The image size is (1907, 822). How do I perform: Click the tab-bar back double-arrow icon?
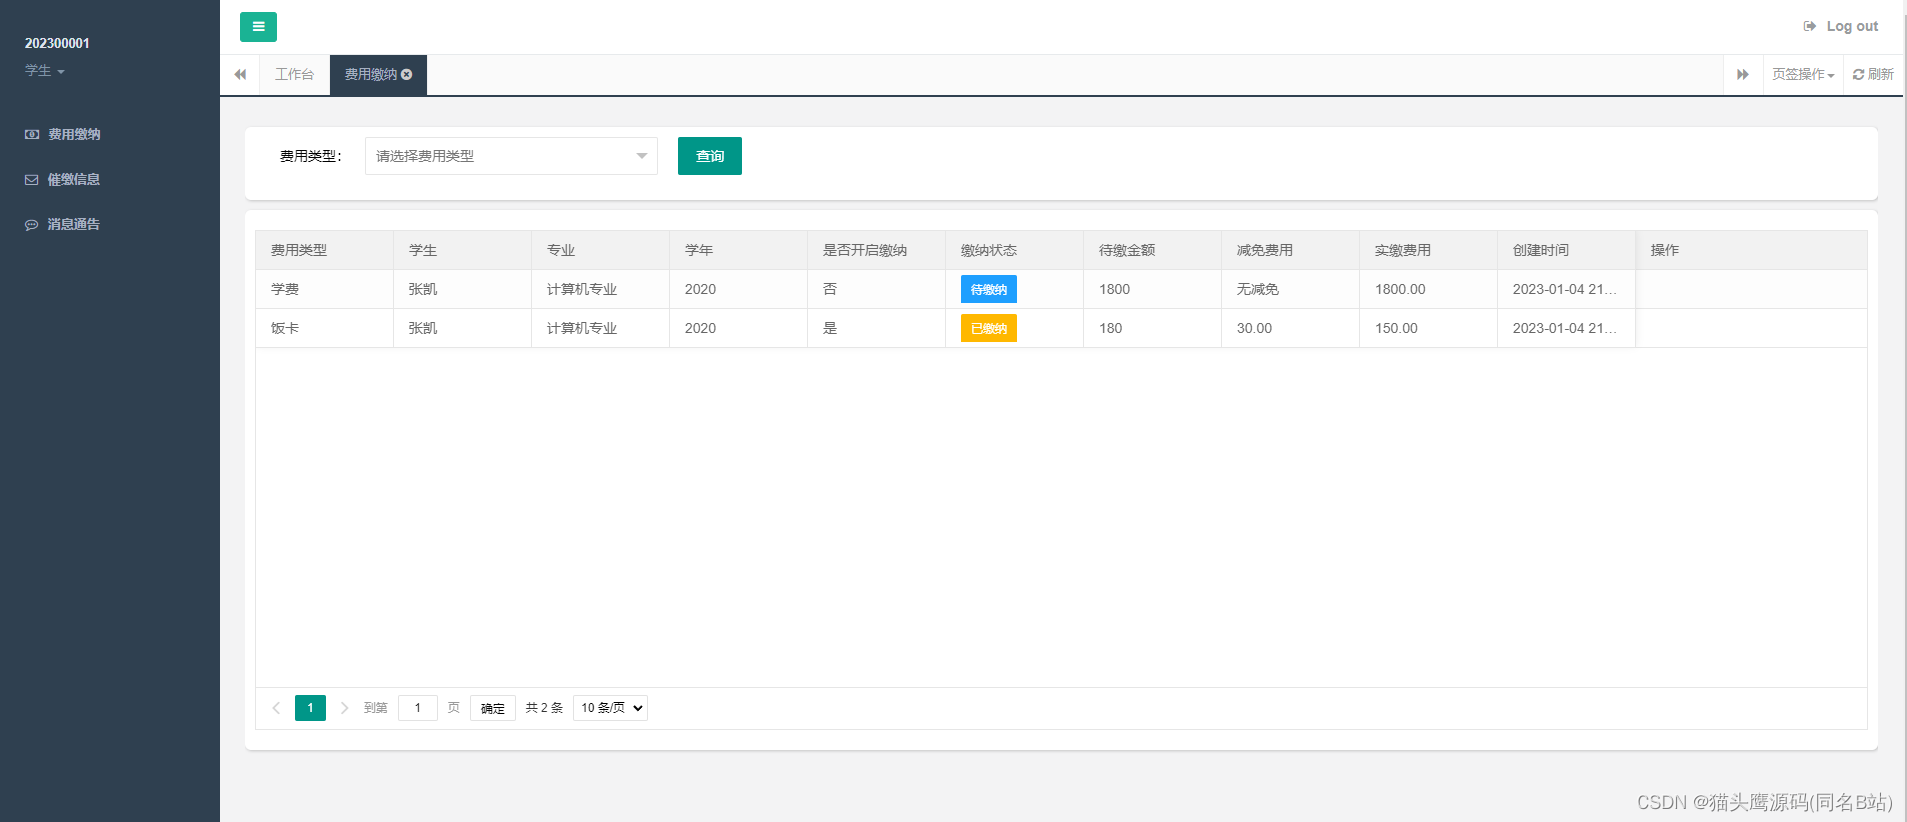(240, 75)
